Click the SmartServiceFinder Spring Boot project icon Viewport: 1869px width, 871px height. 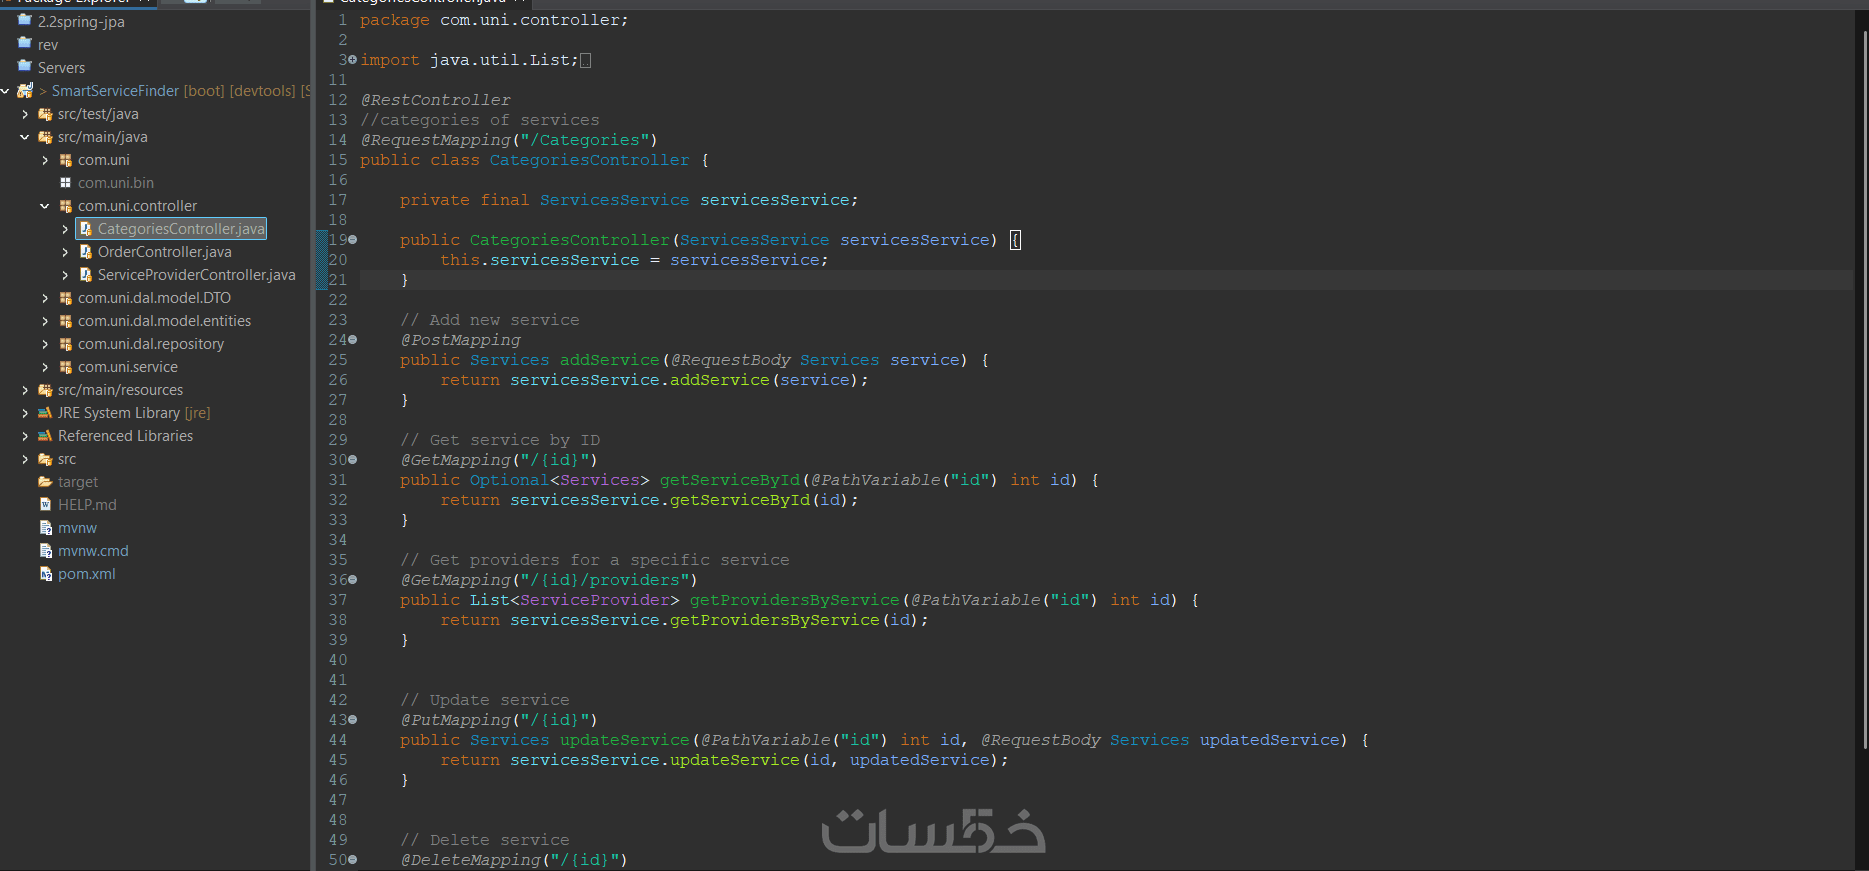(x=25, y=90)
